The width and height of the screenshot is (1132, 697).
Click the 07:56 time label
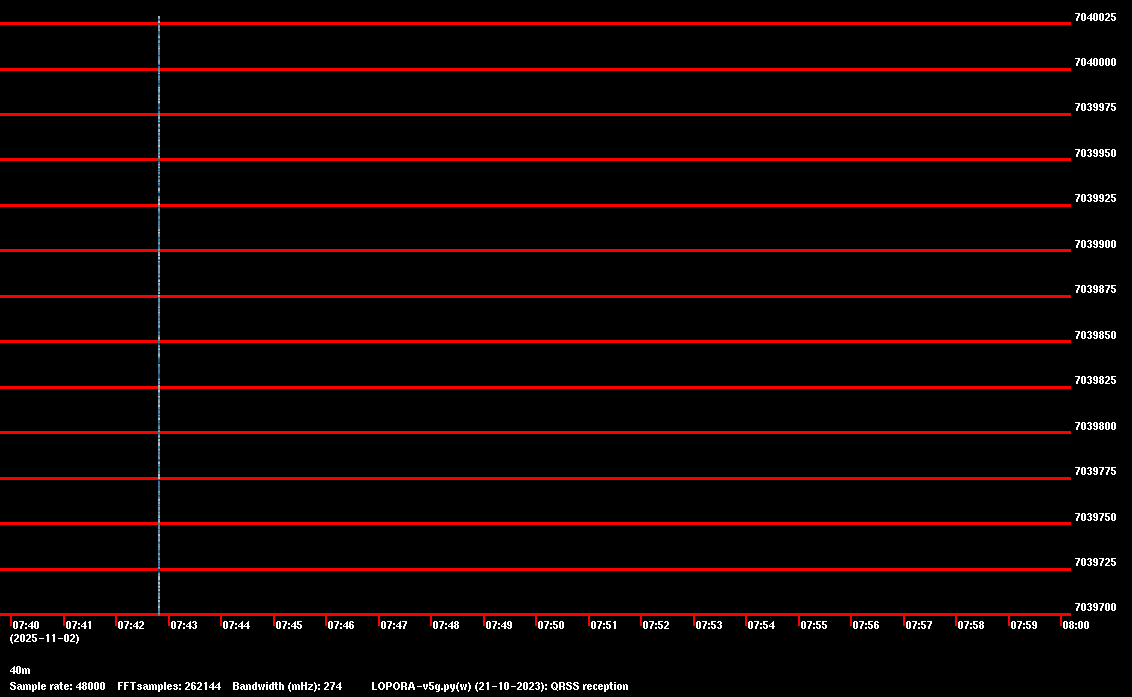866,625
